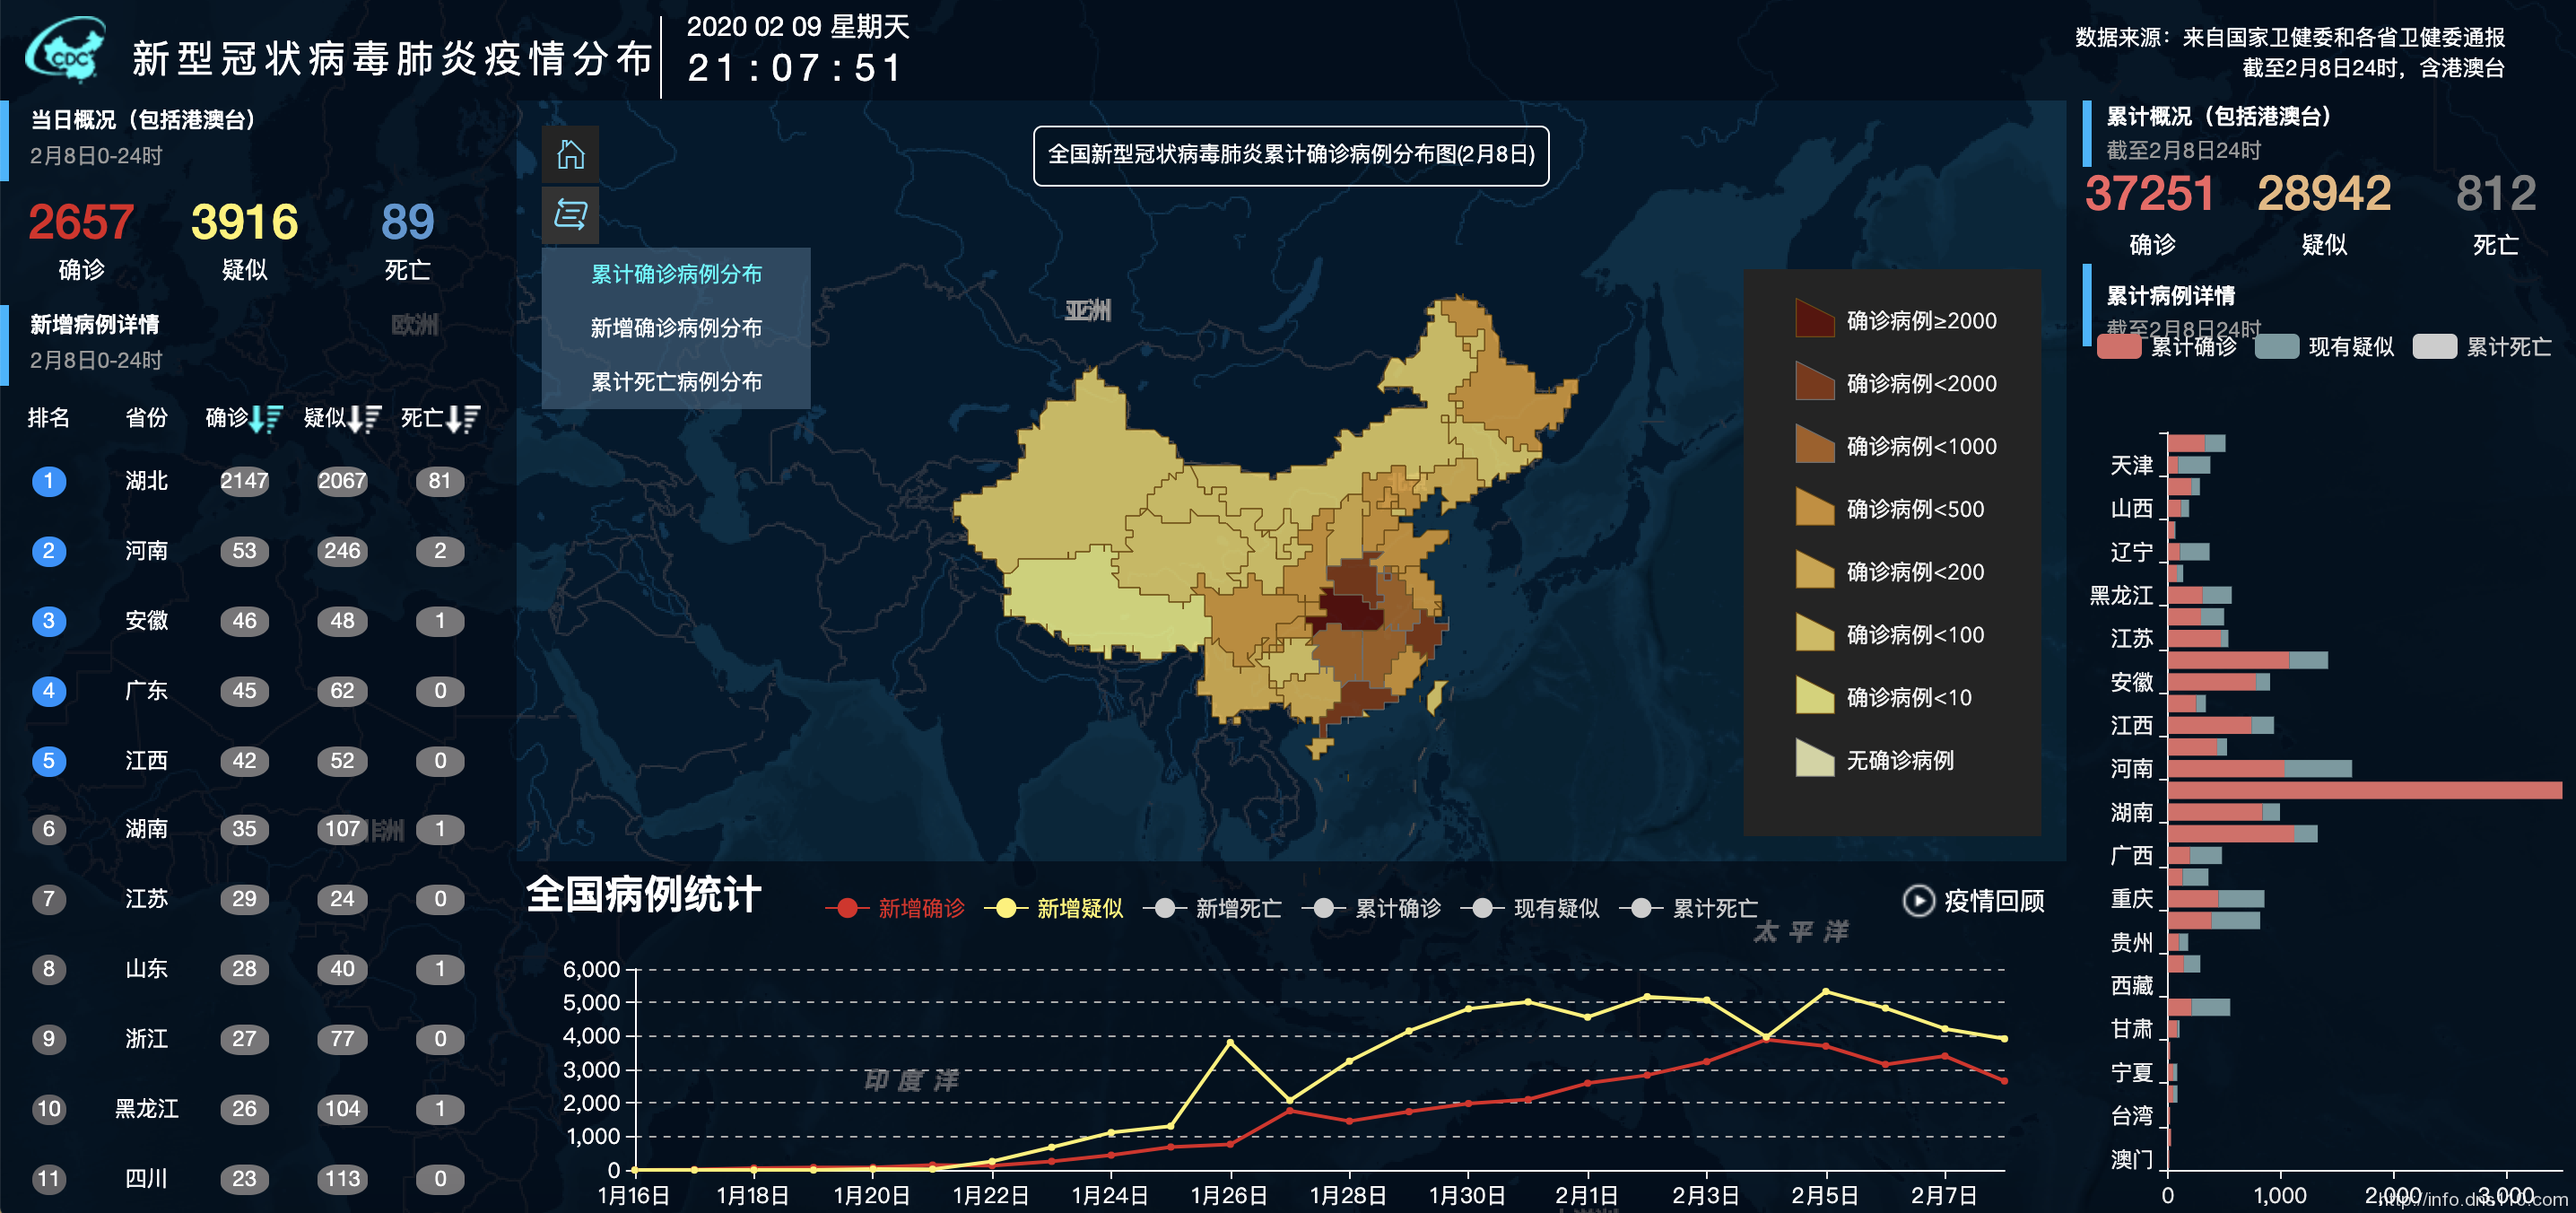The width and height of the screenshot is (2576, 1213).
Task: Click cumulative suspected count 28942
Action: click(x=2324, y=193)
